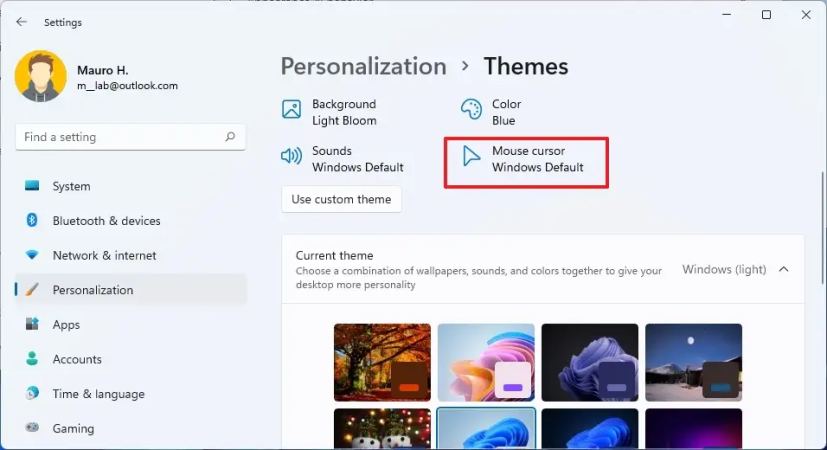
Task: Click the Background picture icon
Action: 291,109
